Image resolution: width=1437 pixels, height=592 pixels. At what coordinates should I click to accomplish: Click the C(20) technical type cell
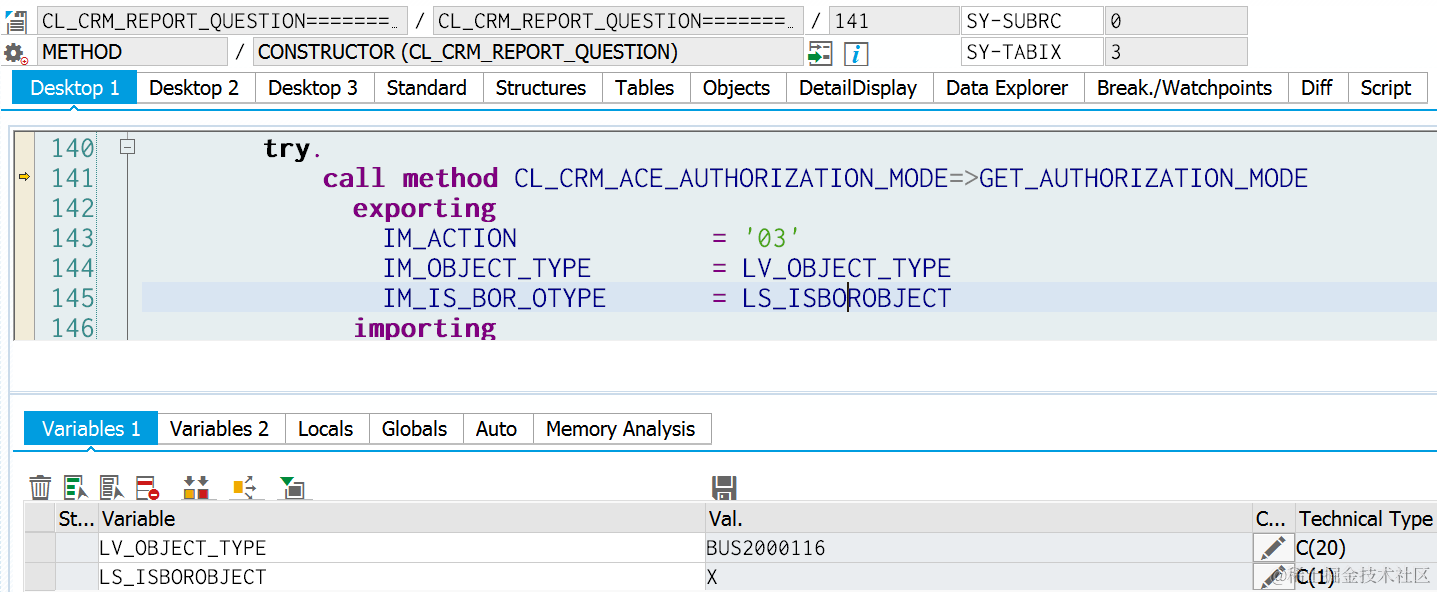(x=1365, y=548)
